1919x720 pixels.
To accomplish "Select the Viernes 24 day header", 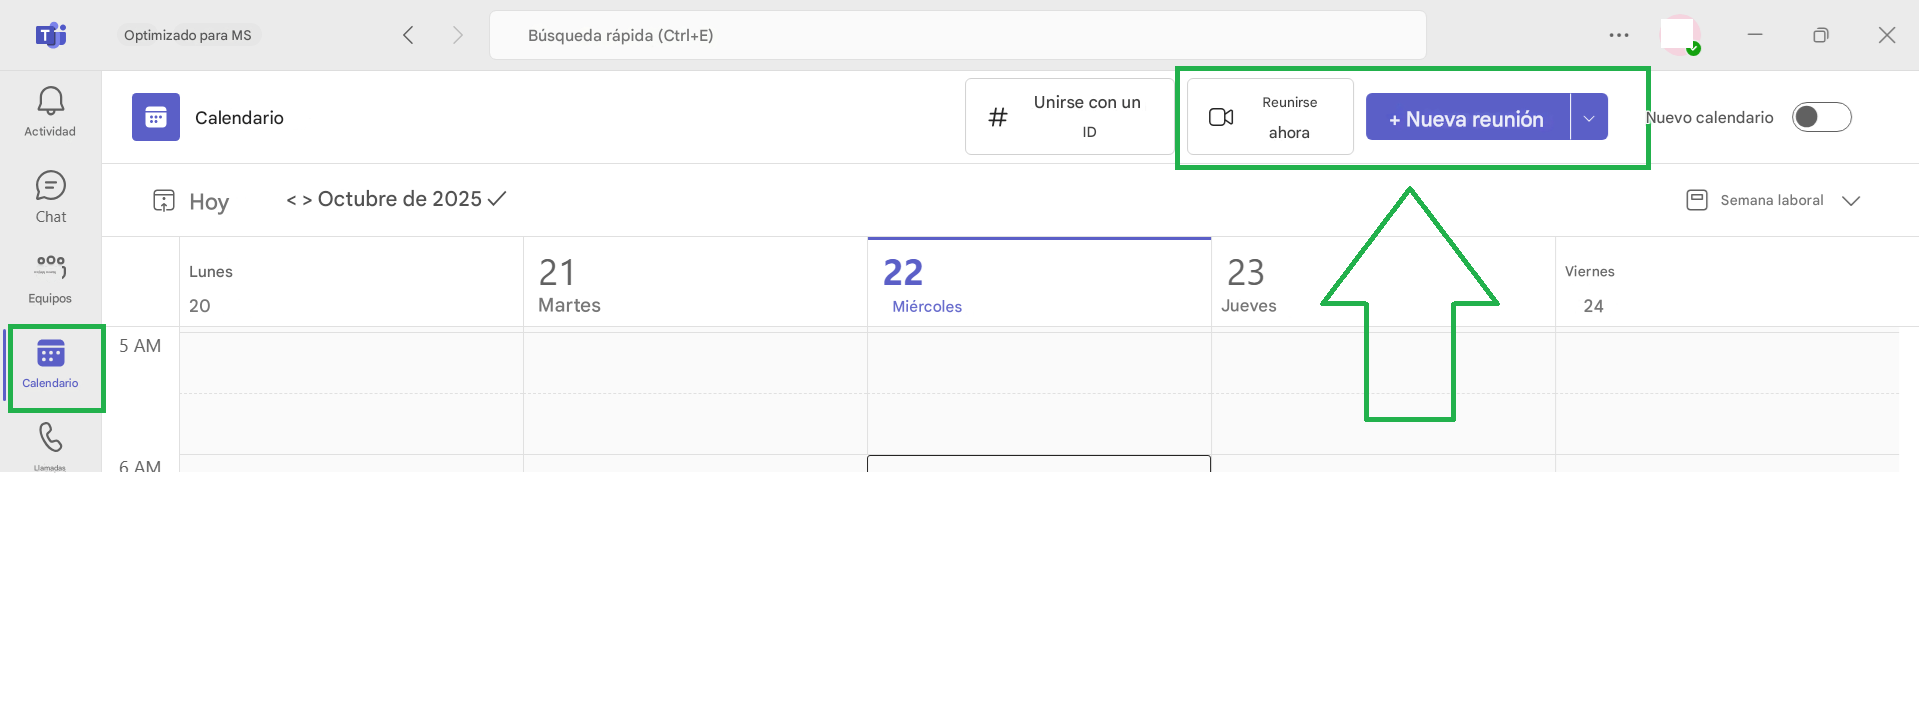I will click(x=1727, y=282).
